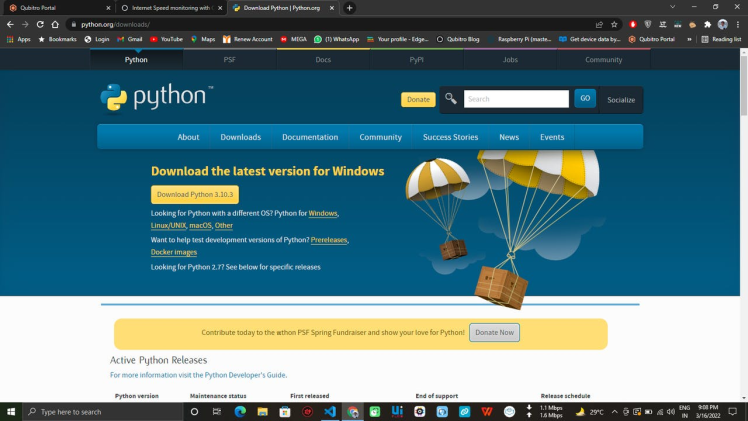Open the taskbar volume control
This screenshot has width=748, height=421.
[x=671, y=411]
